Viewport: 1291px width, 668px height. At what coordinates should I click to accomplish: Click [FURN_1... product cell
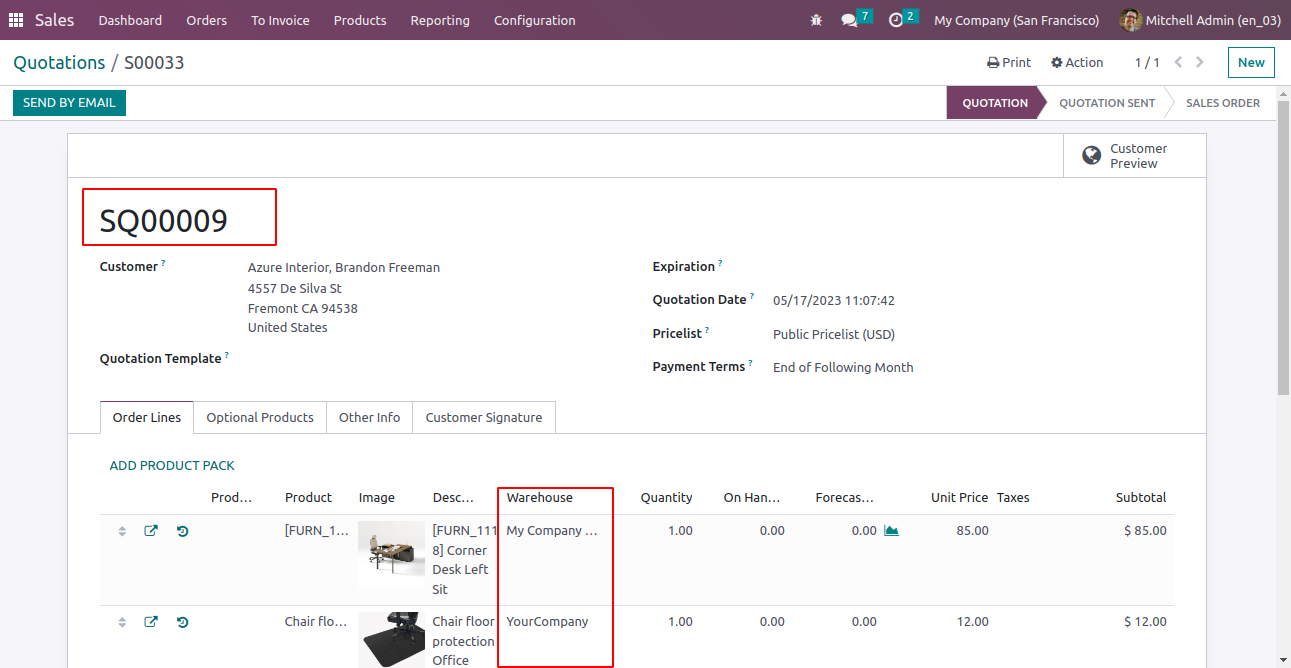(317, 531)
